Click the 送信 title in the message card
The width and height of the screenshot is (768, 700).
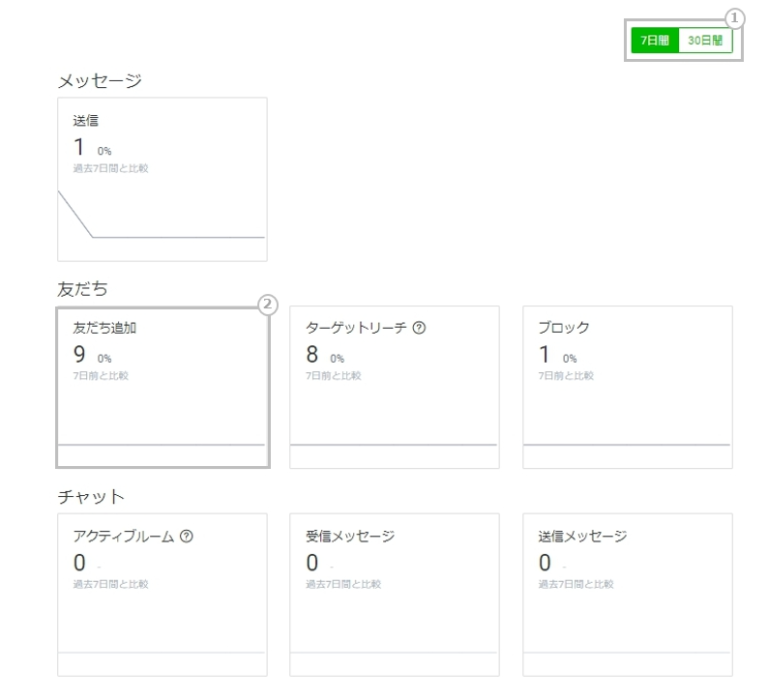(86, 121)
